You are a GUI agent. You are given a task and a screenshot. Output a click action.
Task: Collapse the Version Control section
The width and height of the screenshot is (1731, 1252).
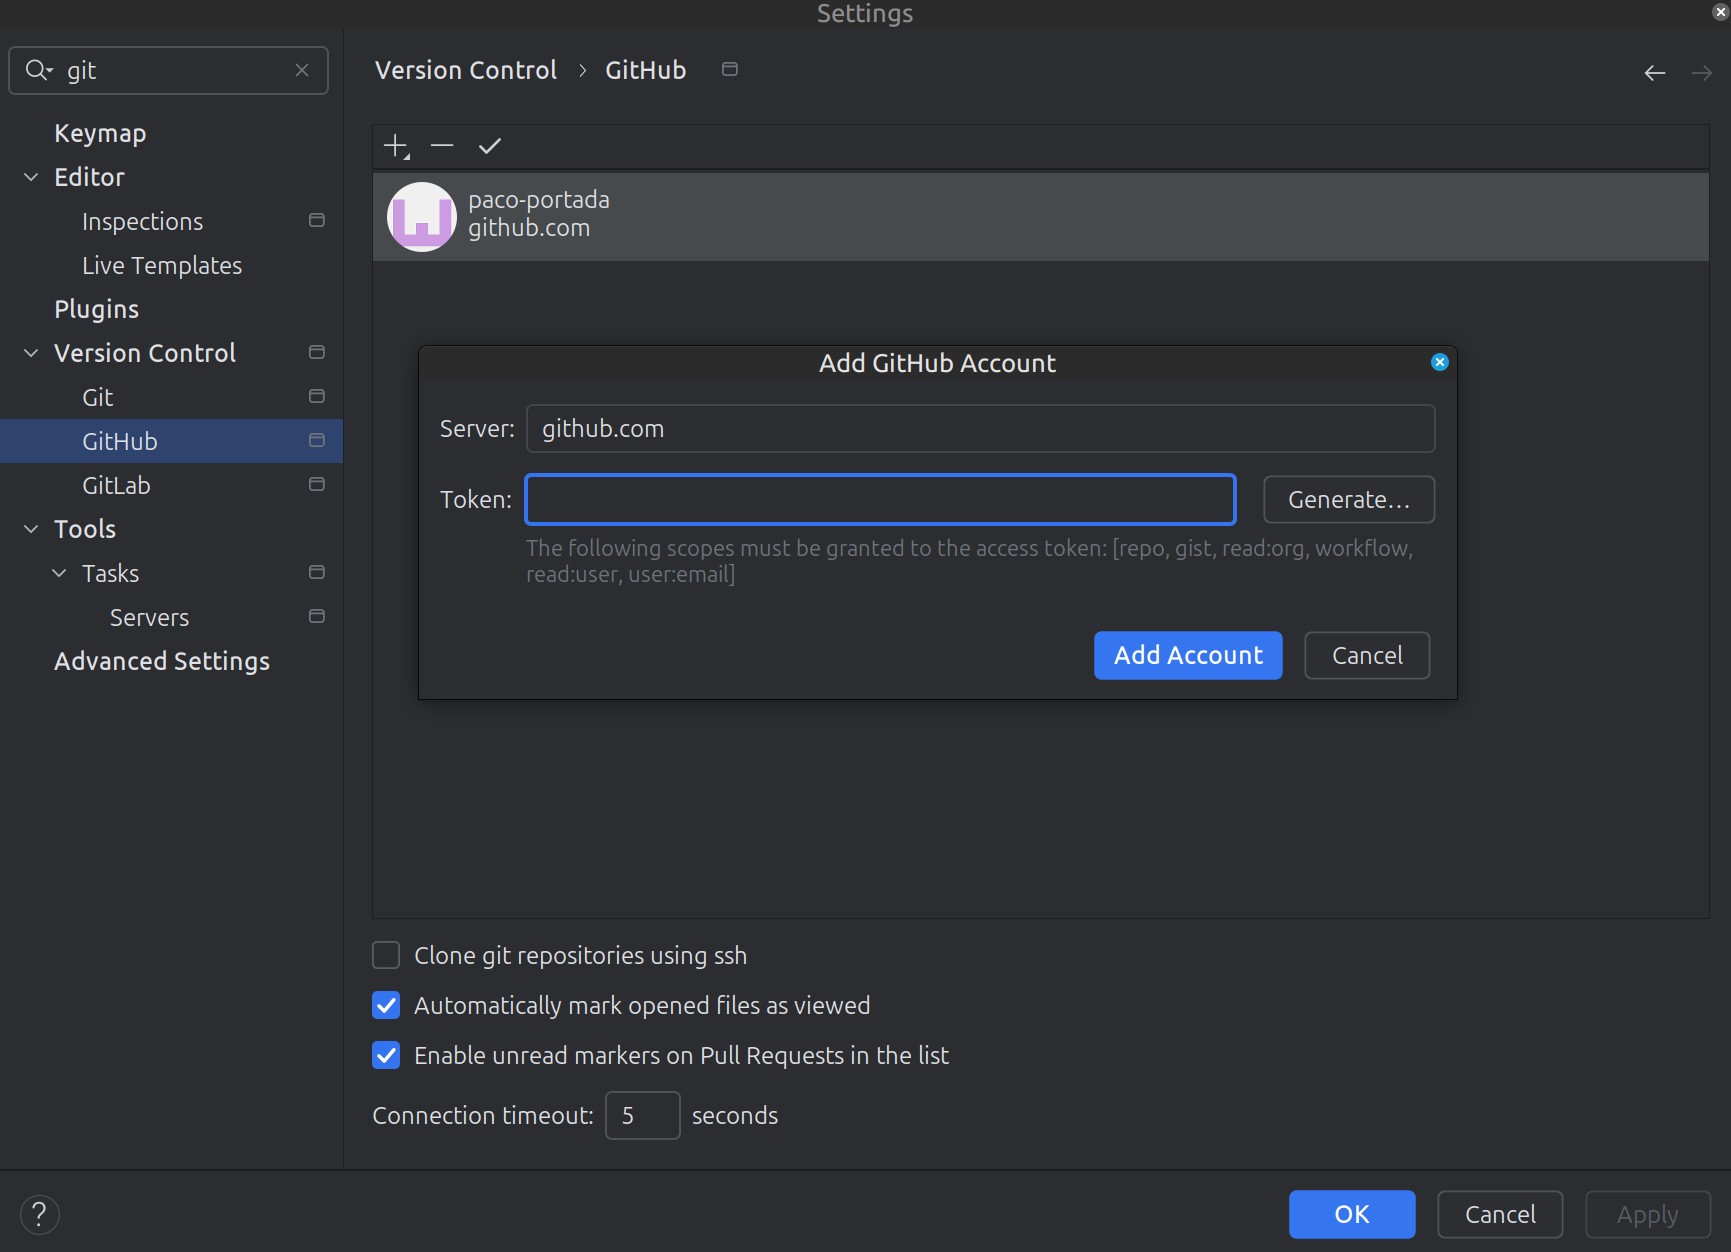pyautogui.click(x=31, y=353)
